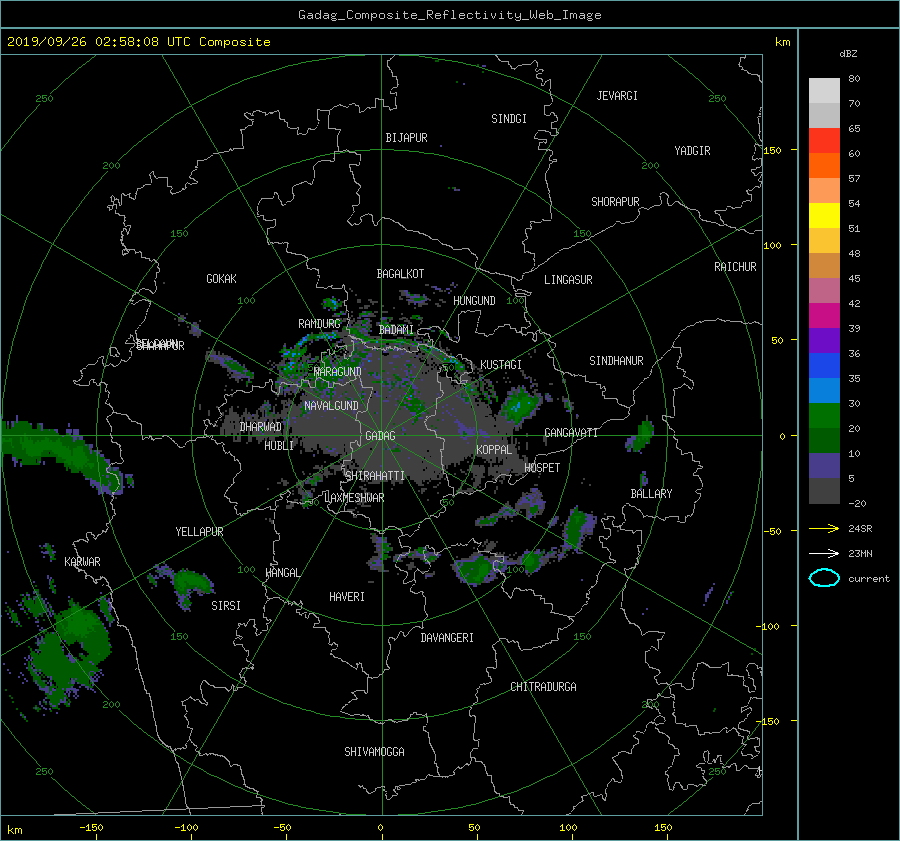Click the KUSTAGI city label

pos(501,365)
